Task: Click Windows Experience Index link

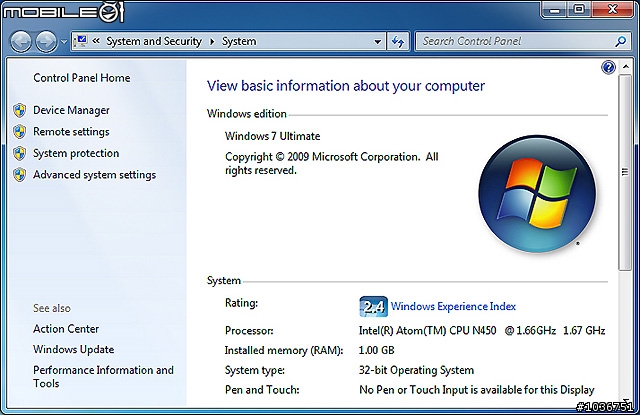Action: (x=453, y=306)
